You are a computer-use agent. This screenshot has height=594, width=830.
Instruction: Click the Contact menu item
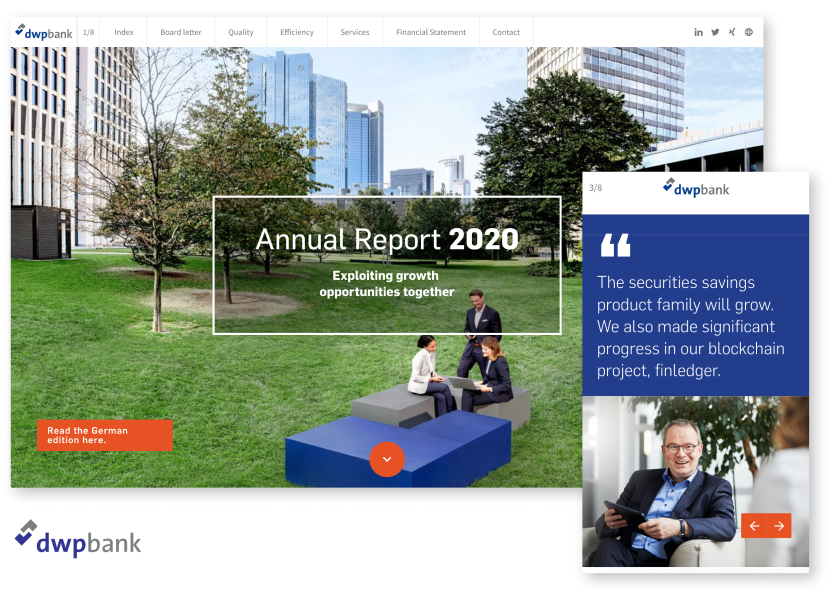(x=506, y=32)
